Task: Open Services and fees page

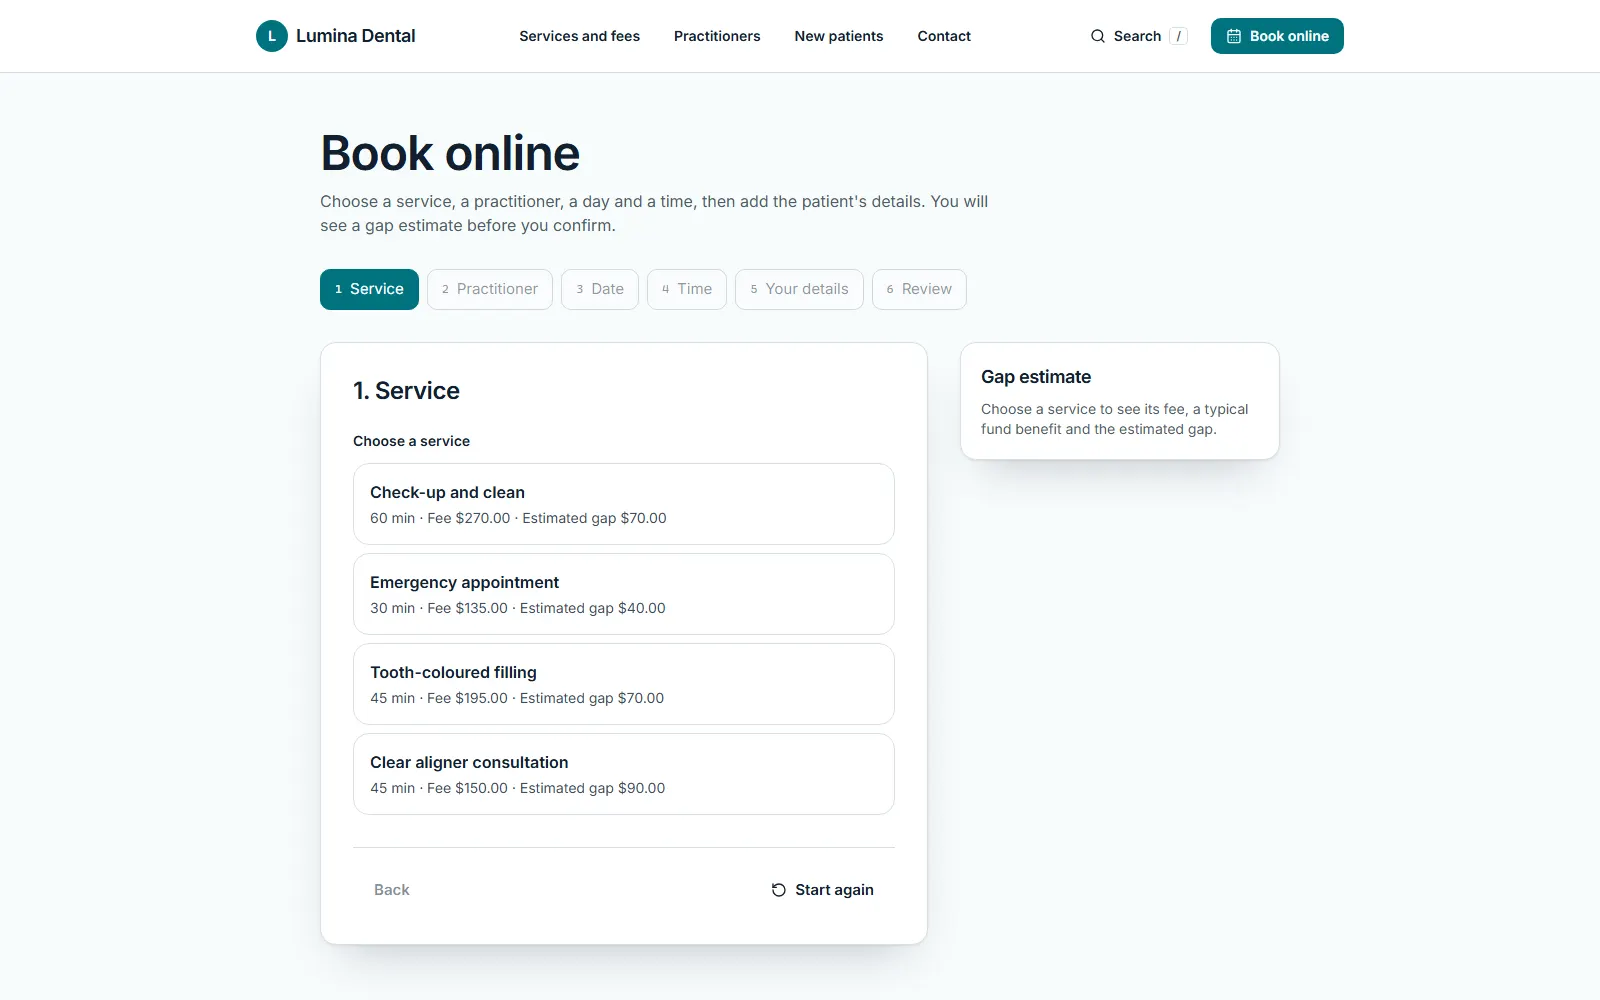Action: pos(579,36)
